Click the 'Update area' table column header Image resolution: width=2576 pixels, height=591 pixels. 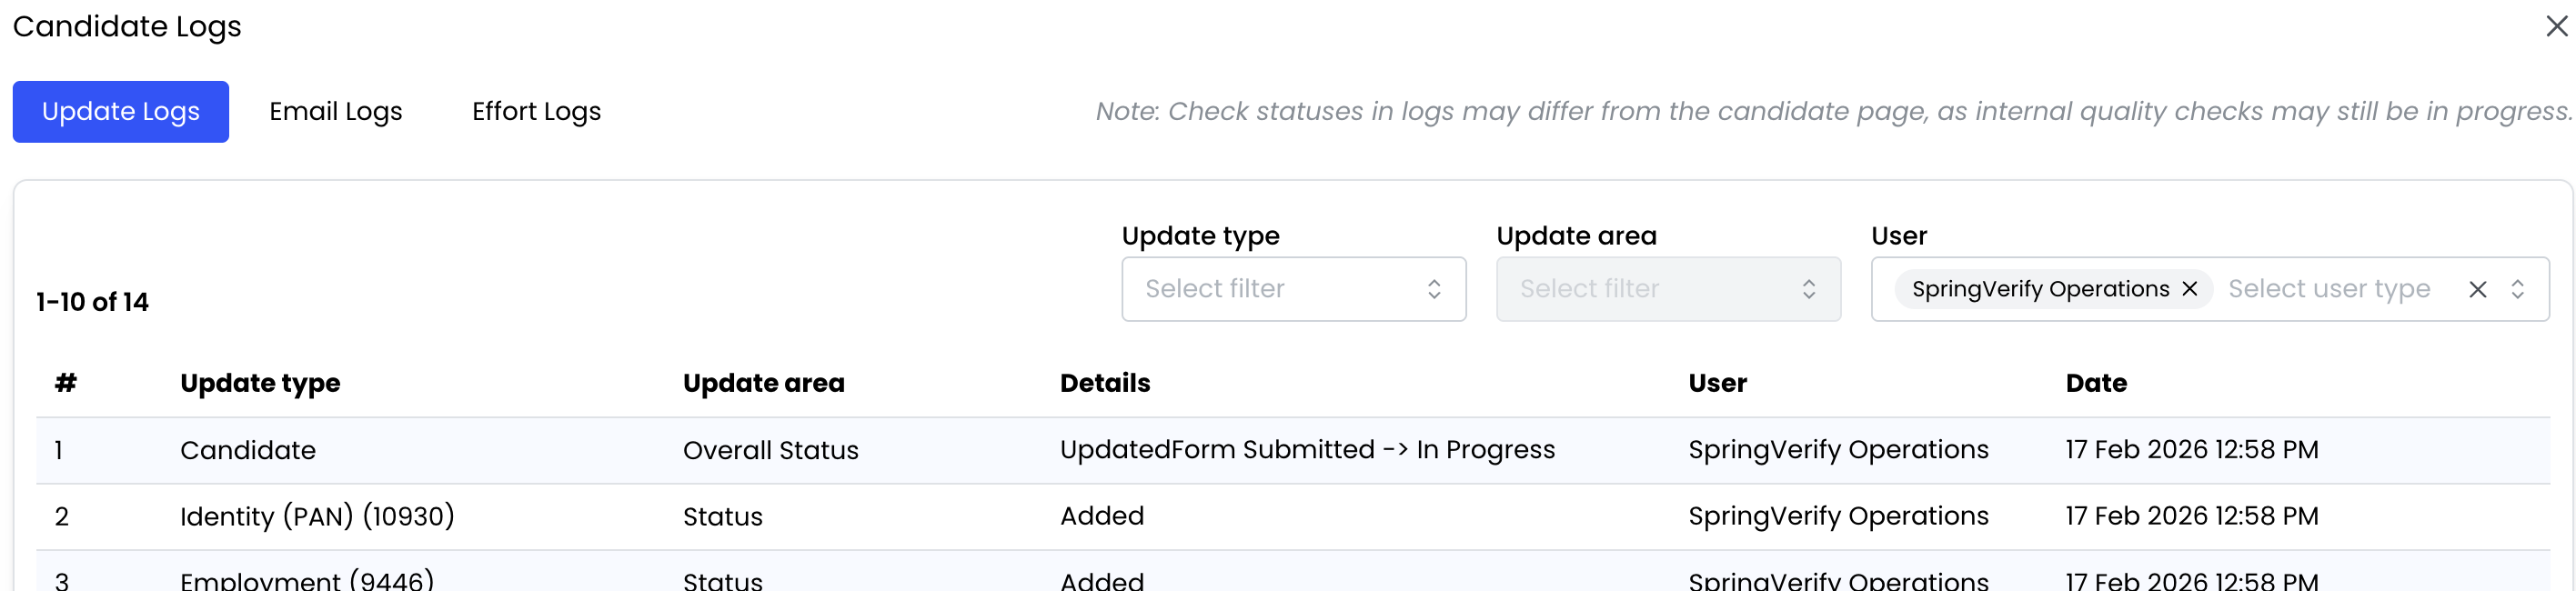click(763, 383)
